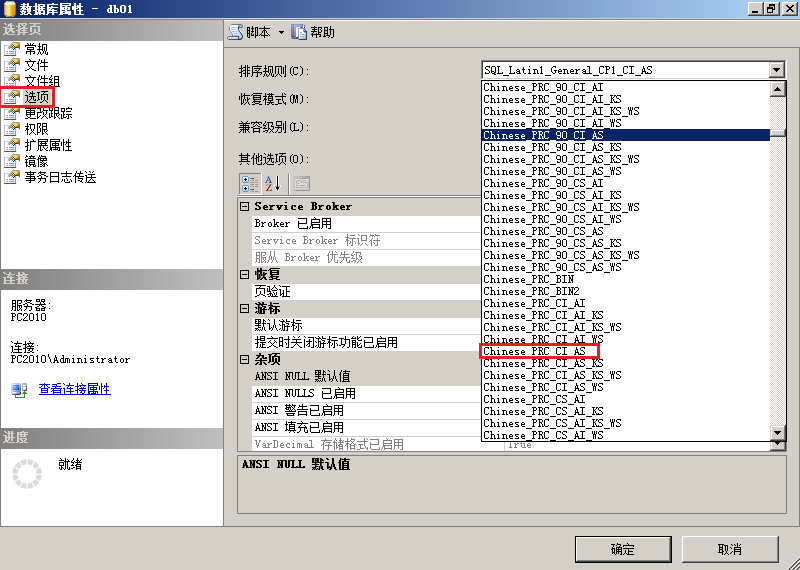Select the Broker 已启用 property row
The width and height of the screenshot is (800, 570).
[366, 224]
